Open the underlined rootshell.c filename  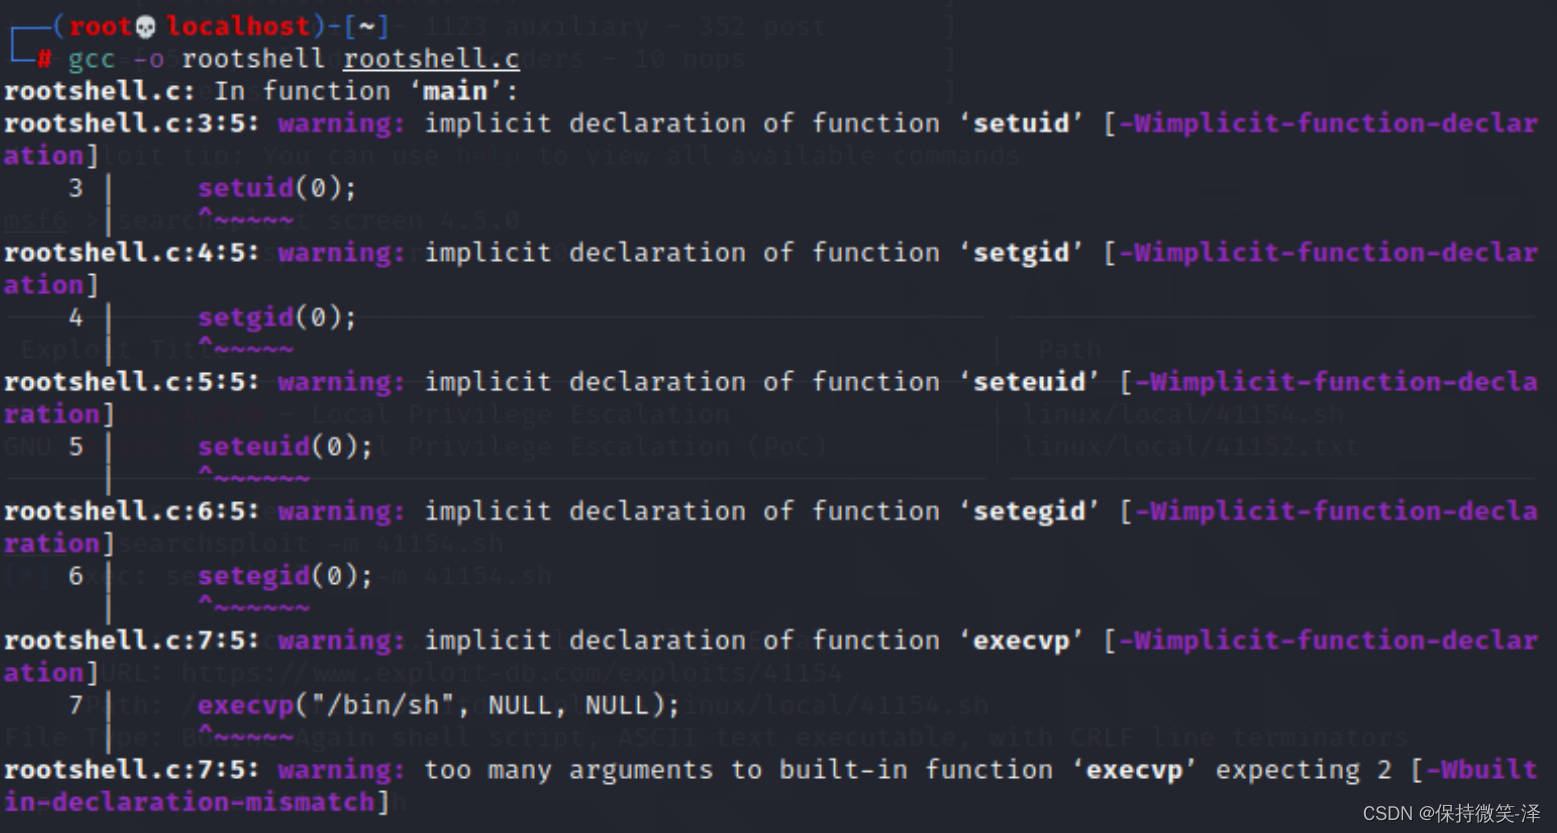click(x=431, y=59)
